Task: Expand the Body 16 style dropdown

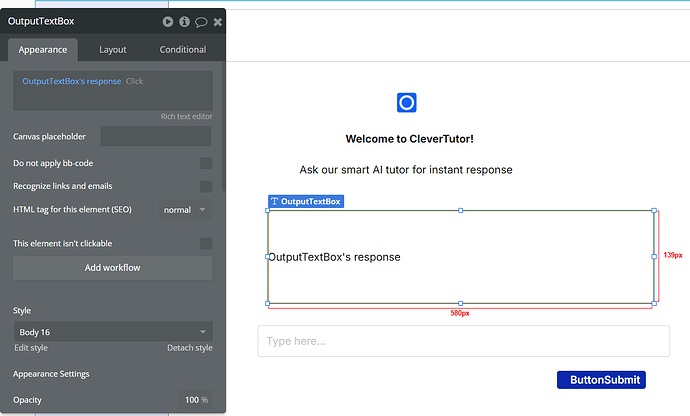Action: coord(114,332)
